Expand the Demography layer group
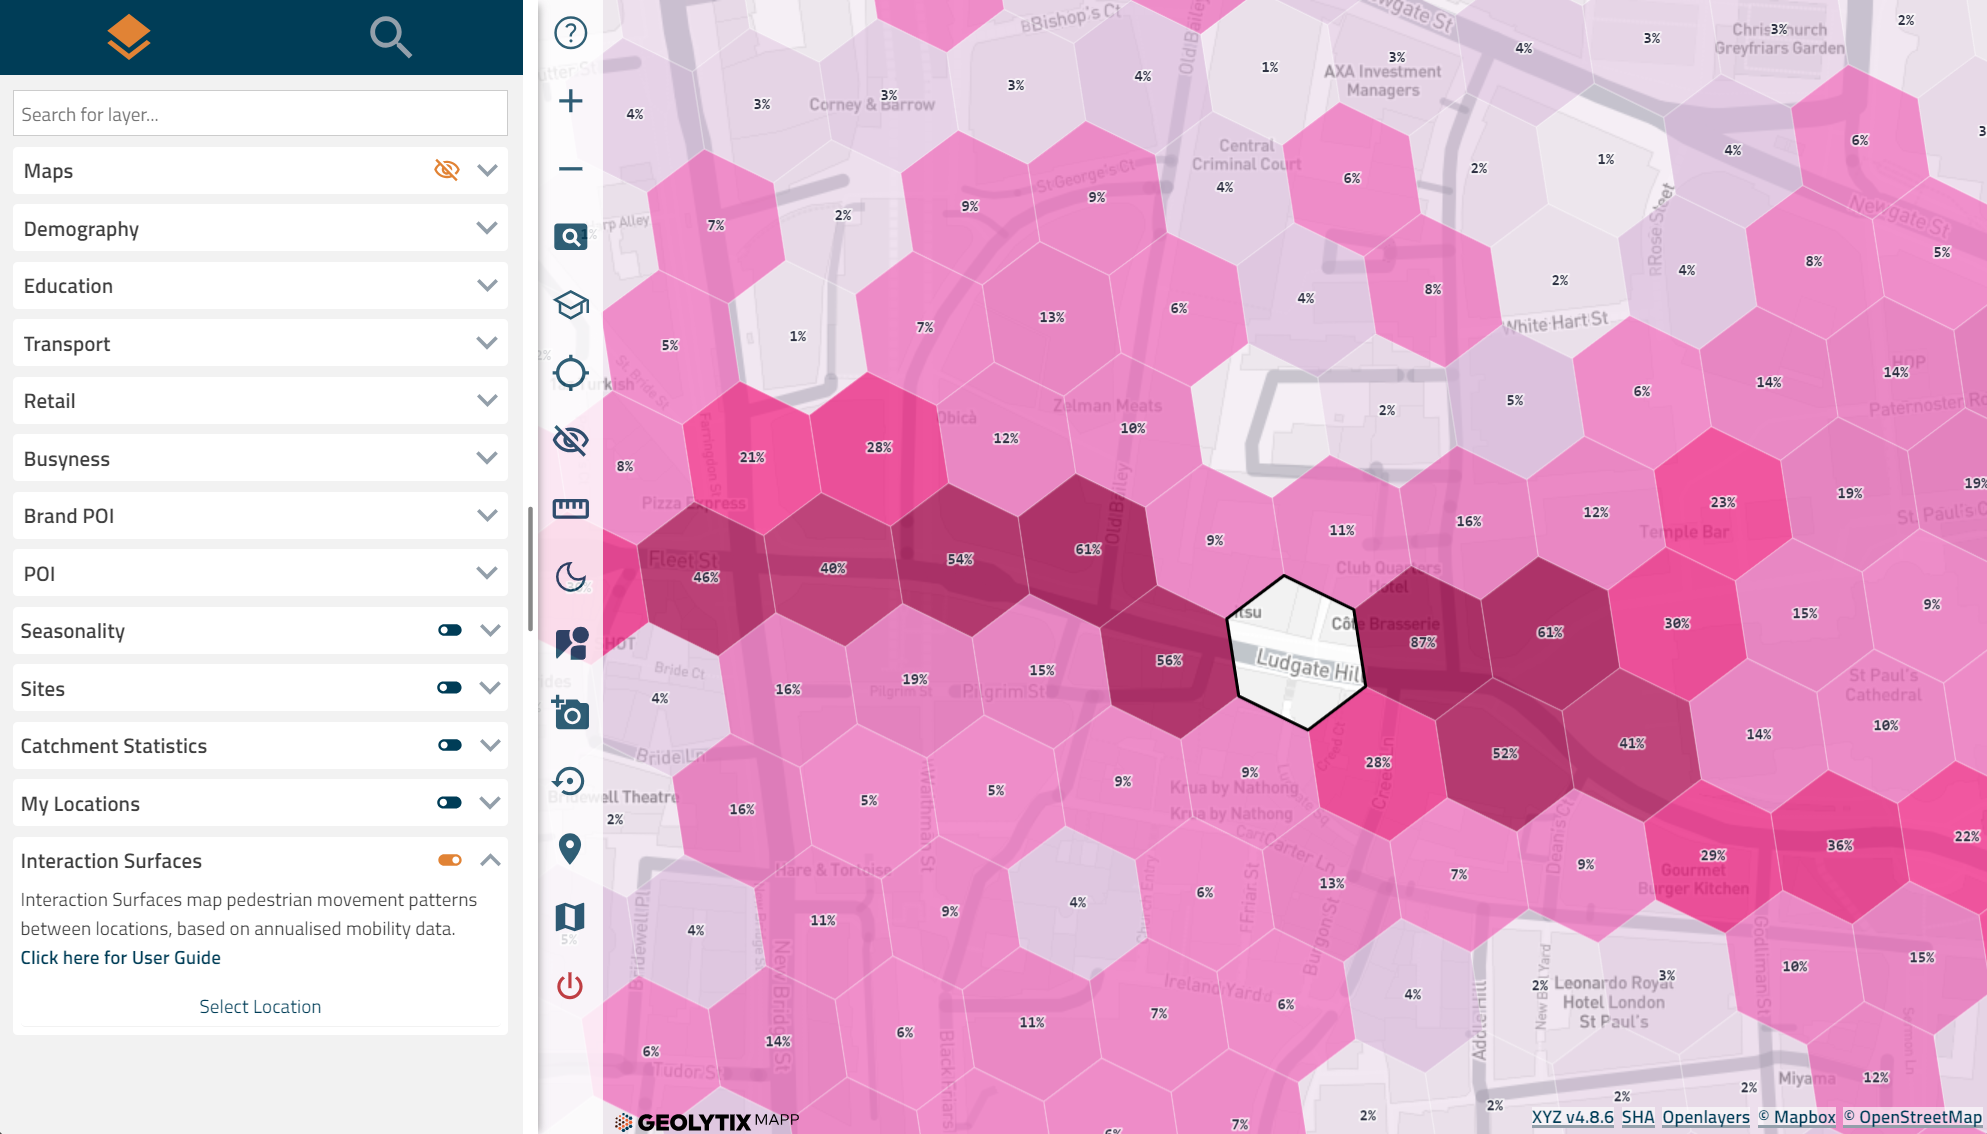Image resolution: width=1987 pixels, height=1134 pixels. click(487, 229)
